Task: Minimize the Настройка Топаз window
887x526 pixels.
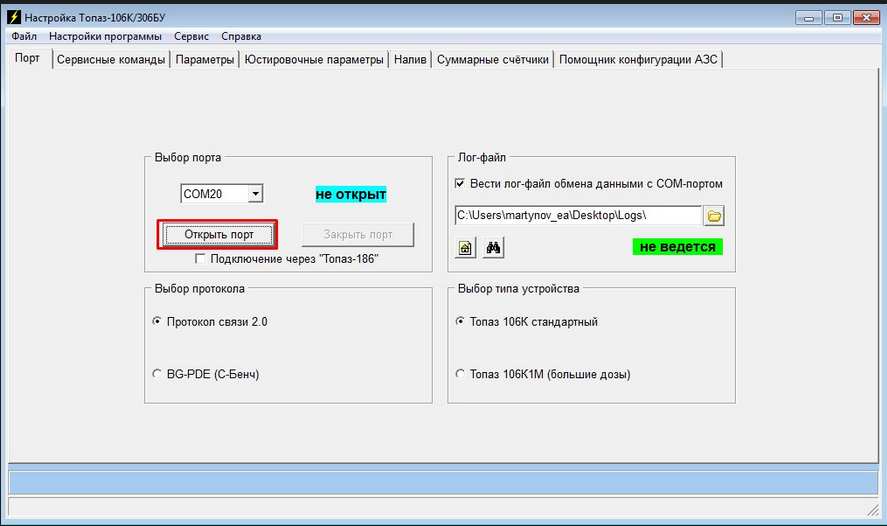Action: [808, 18]
